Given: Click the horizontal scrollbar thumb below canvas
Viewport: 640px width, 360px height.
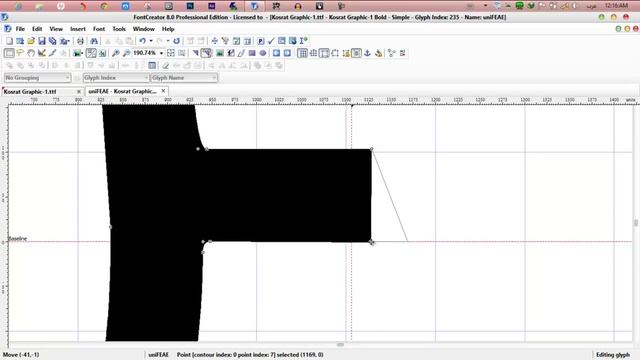Looking at the screenshot, I should point(340,345).
